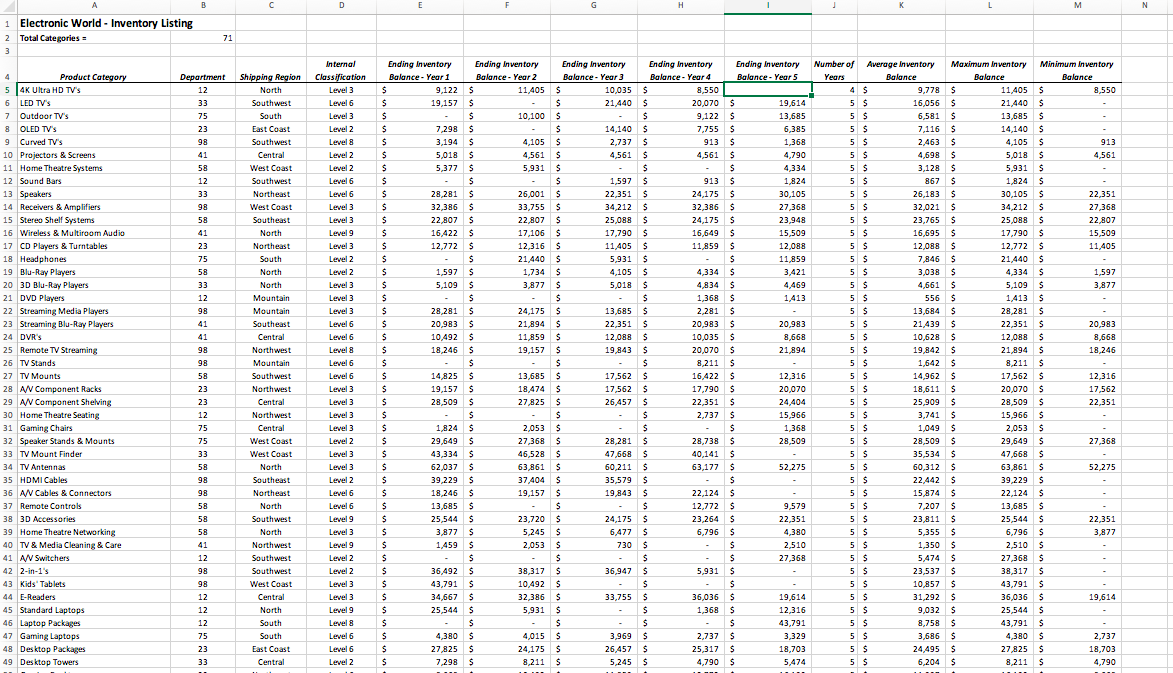Click the 'Average Inventory Balance' header cell
This screenshot has height=673, width=1173.
pos(901,70)
